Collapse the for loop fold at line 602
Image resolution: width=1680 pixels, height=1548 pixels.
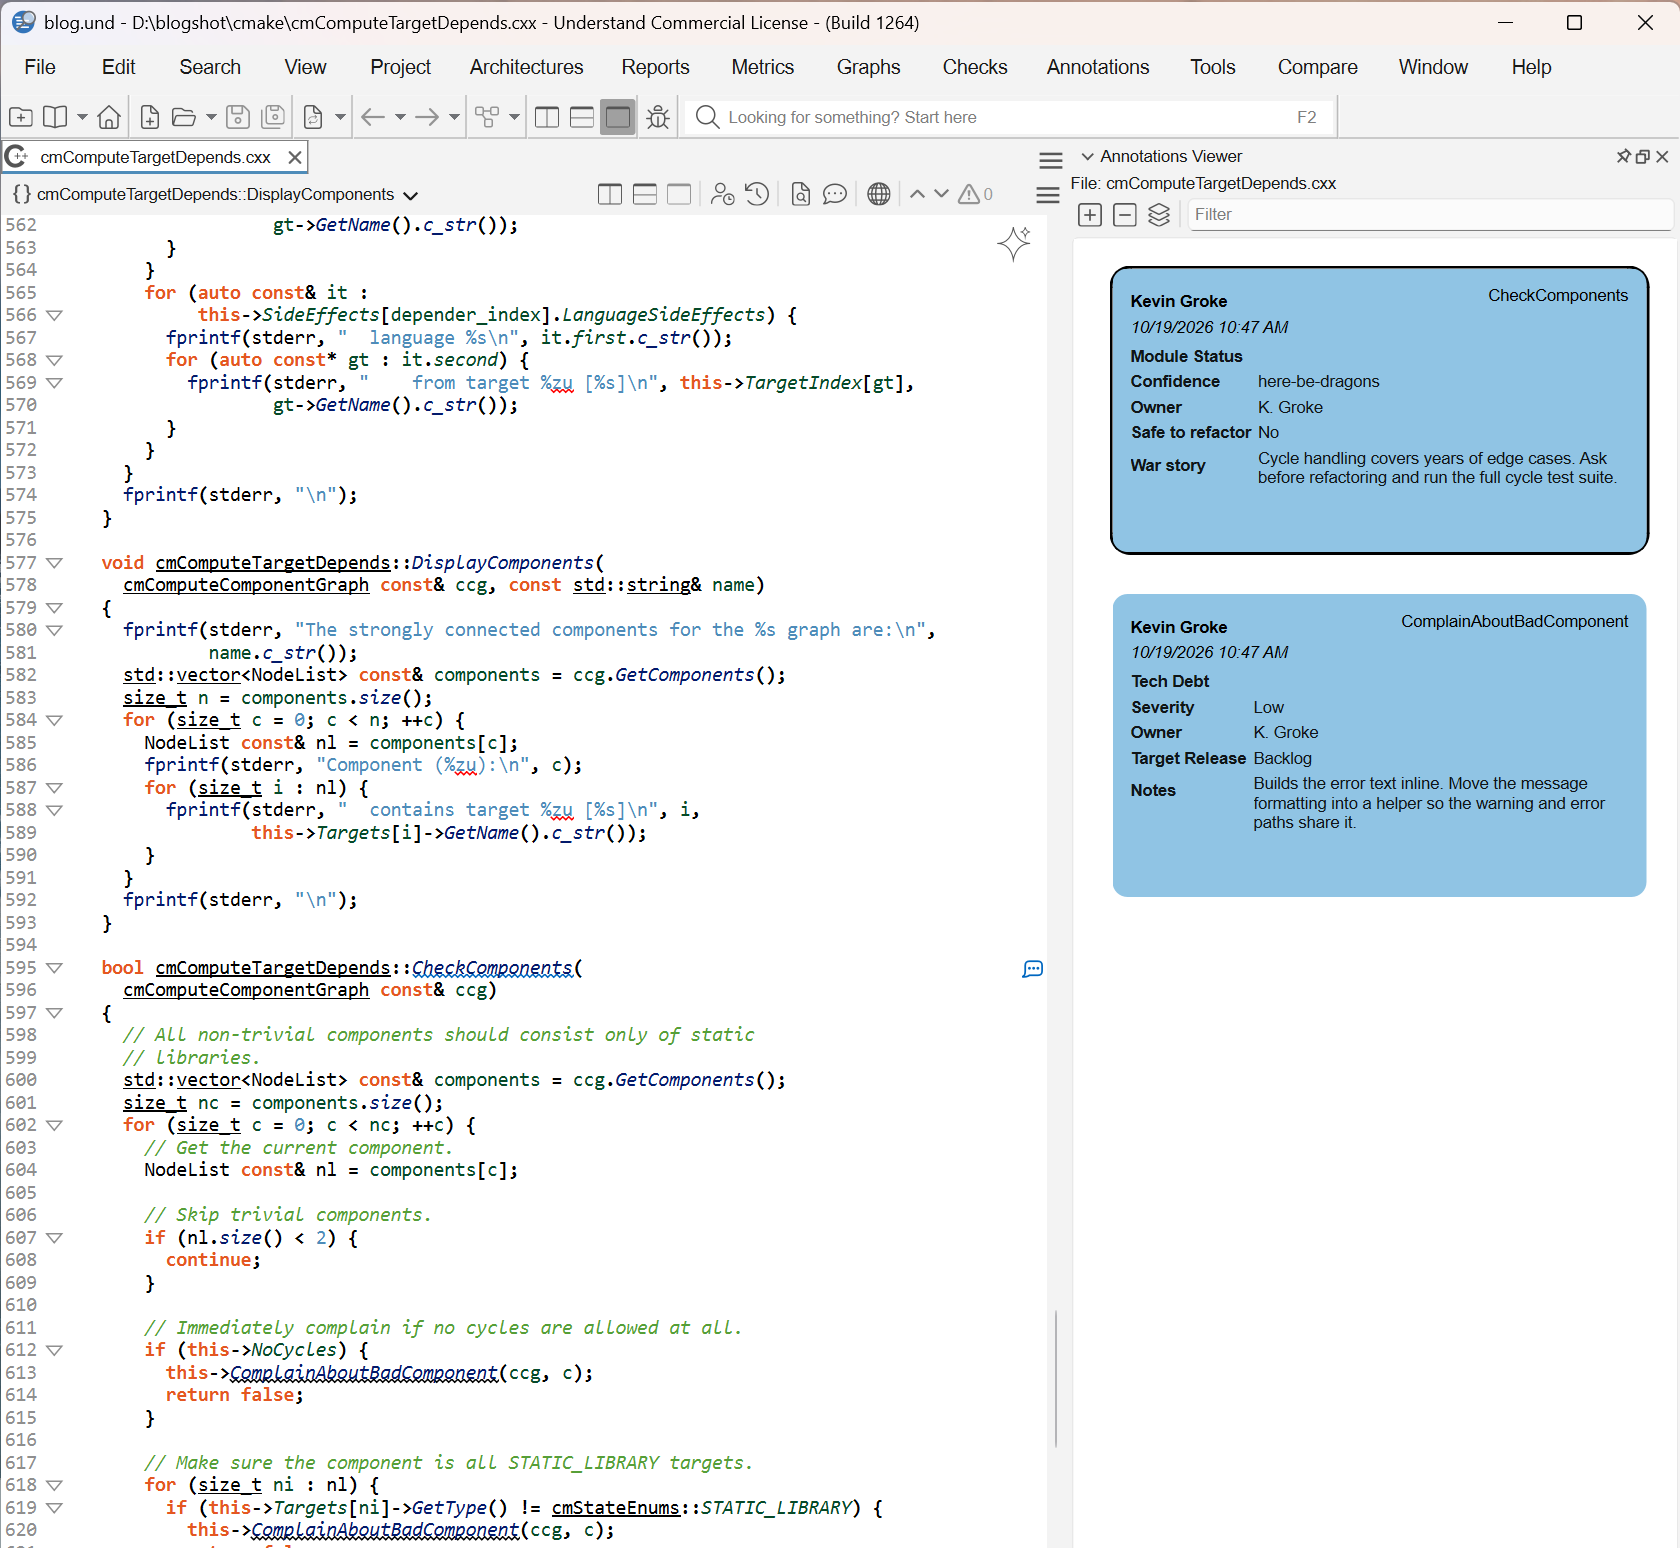[54, 1125]
